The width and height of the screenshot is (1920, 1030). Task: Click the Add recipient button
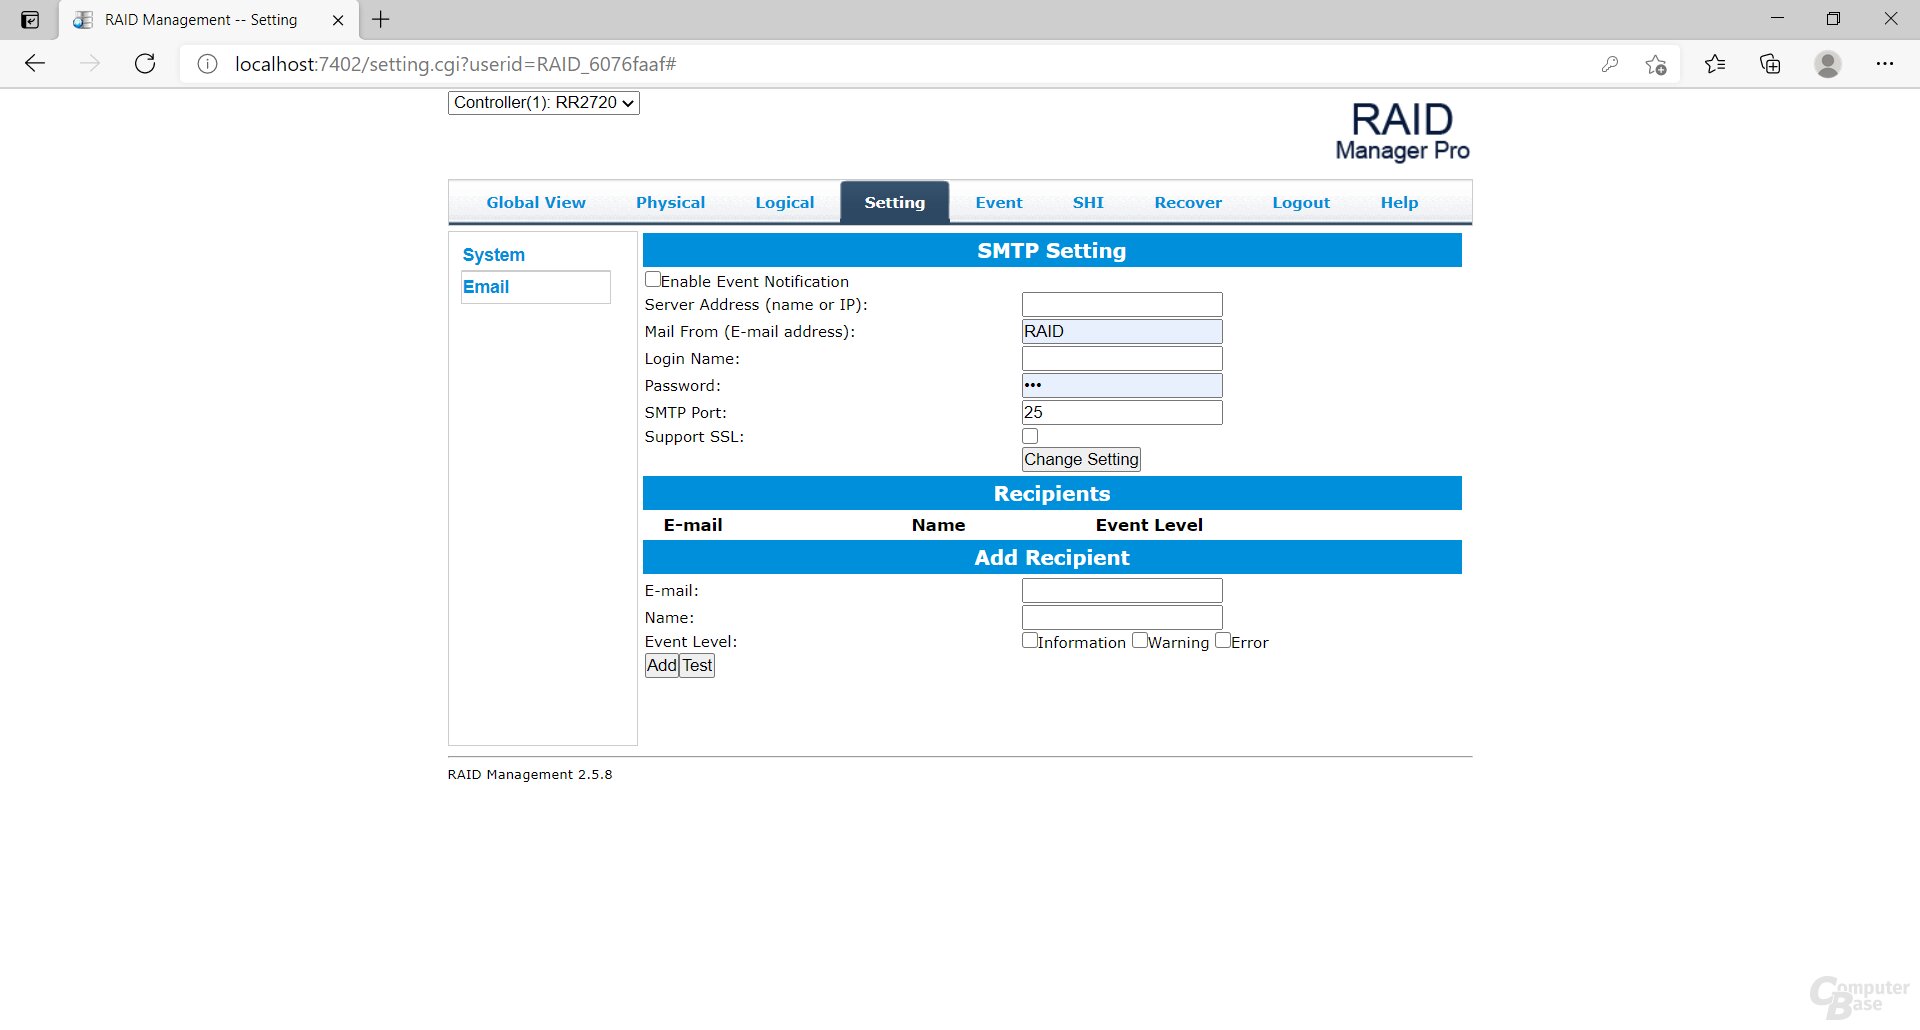click(x=662, y=665)
